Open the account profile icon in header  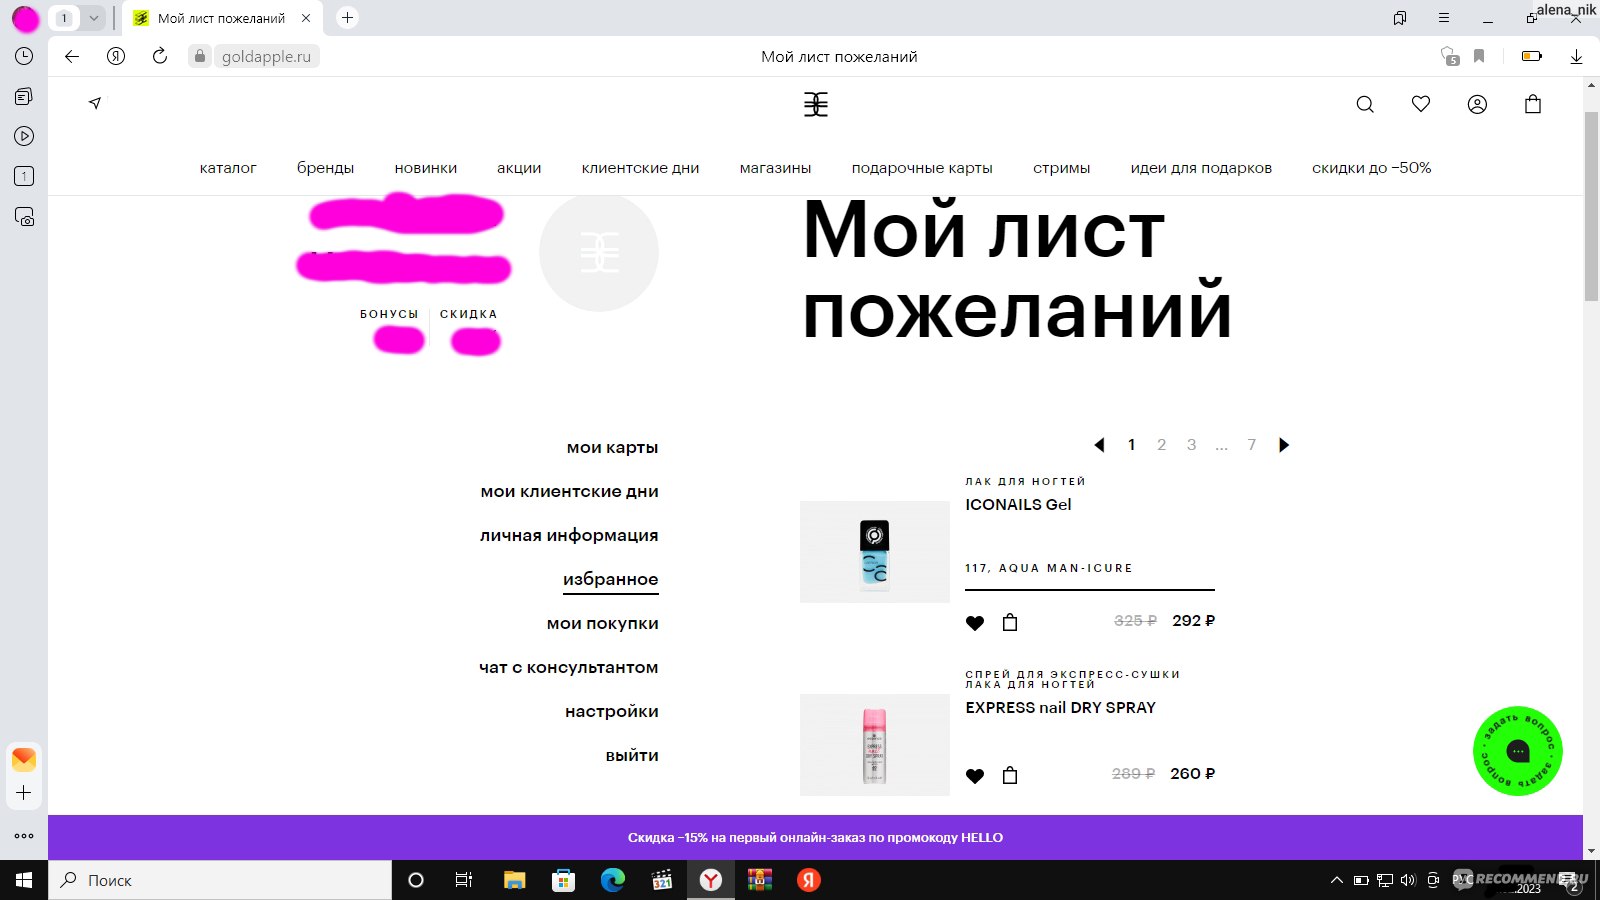(1477, 104)
